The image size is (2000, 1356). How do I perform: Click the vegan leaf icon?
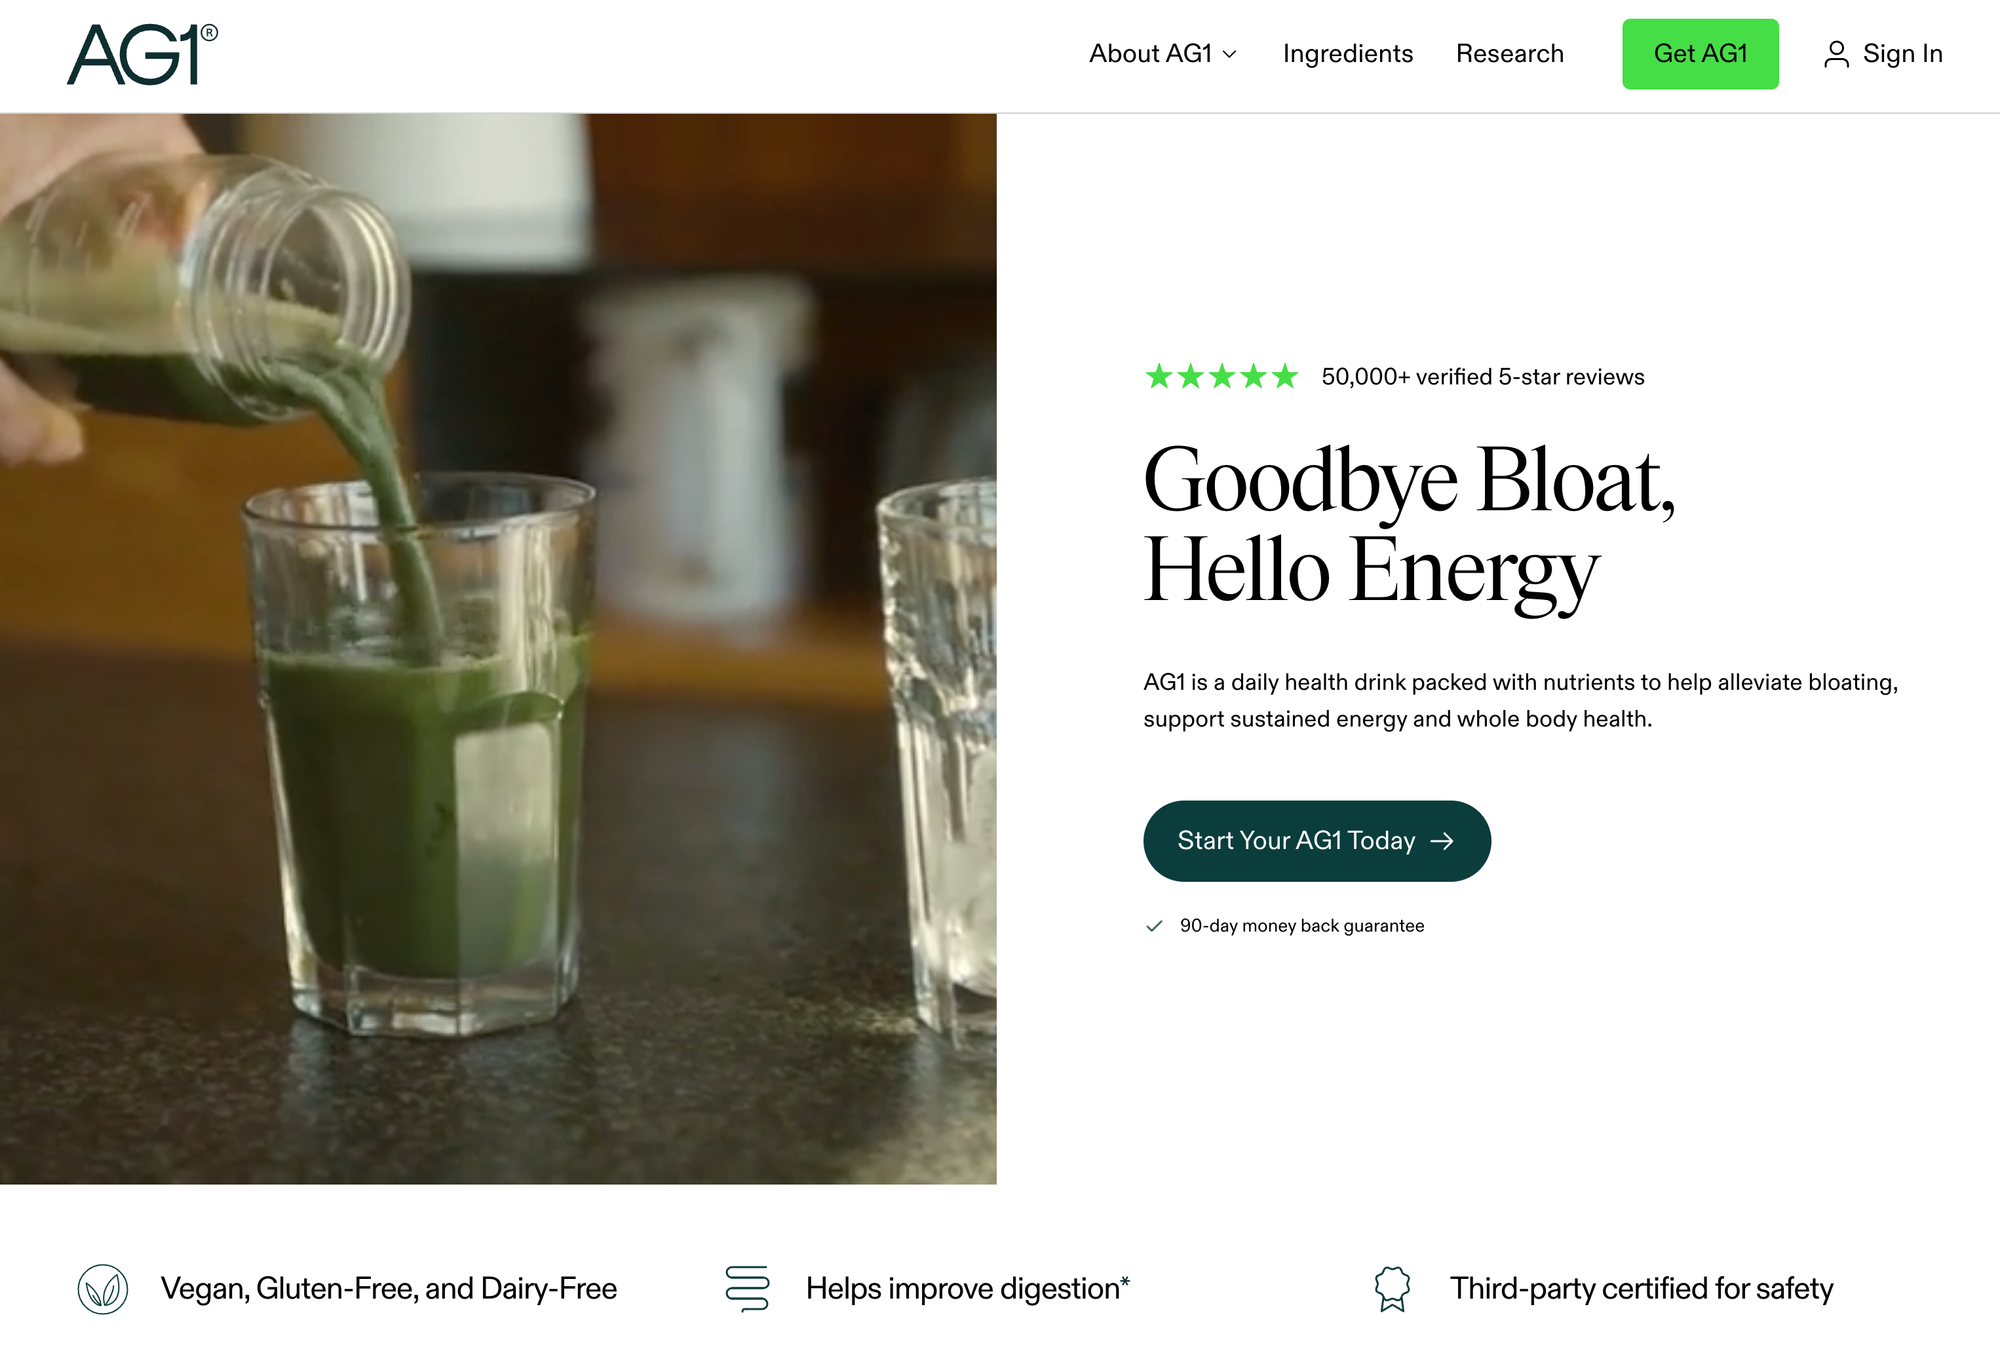coord(103,1289)
